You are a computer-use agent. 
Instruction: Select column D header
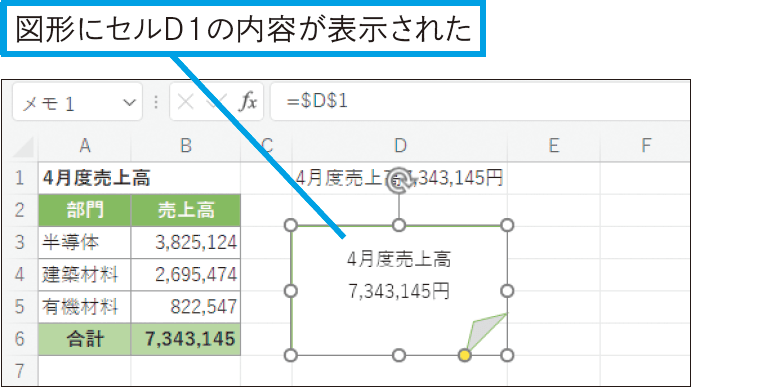(400, 146)
